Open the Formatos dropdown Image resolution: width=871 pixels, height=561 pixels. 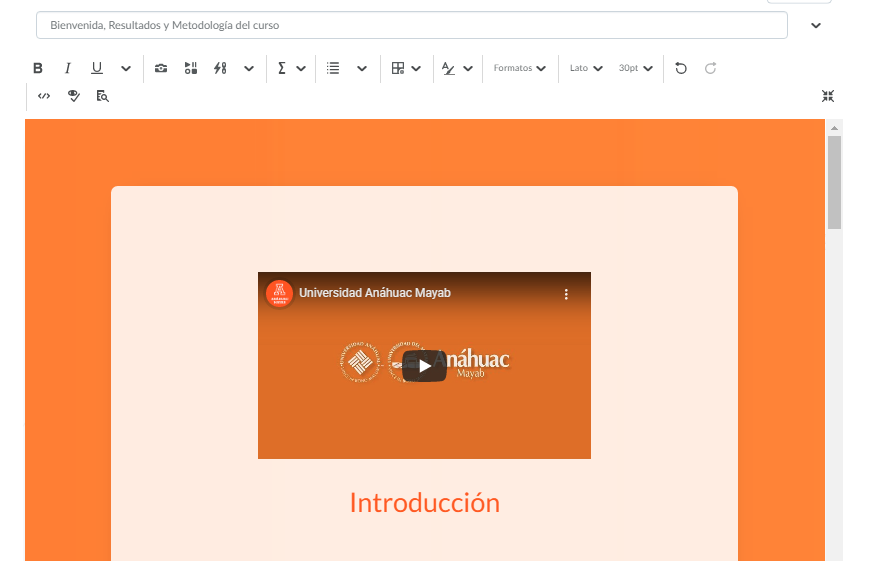tap(519, 68)
